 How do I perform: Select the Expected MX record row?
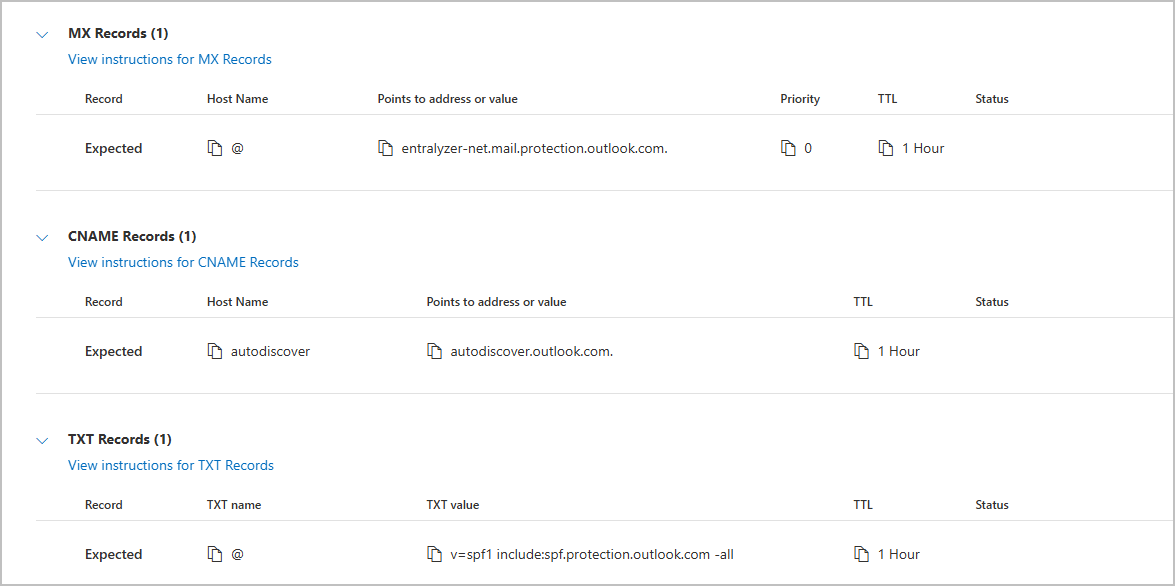[x=113, y=147]
